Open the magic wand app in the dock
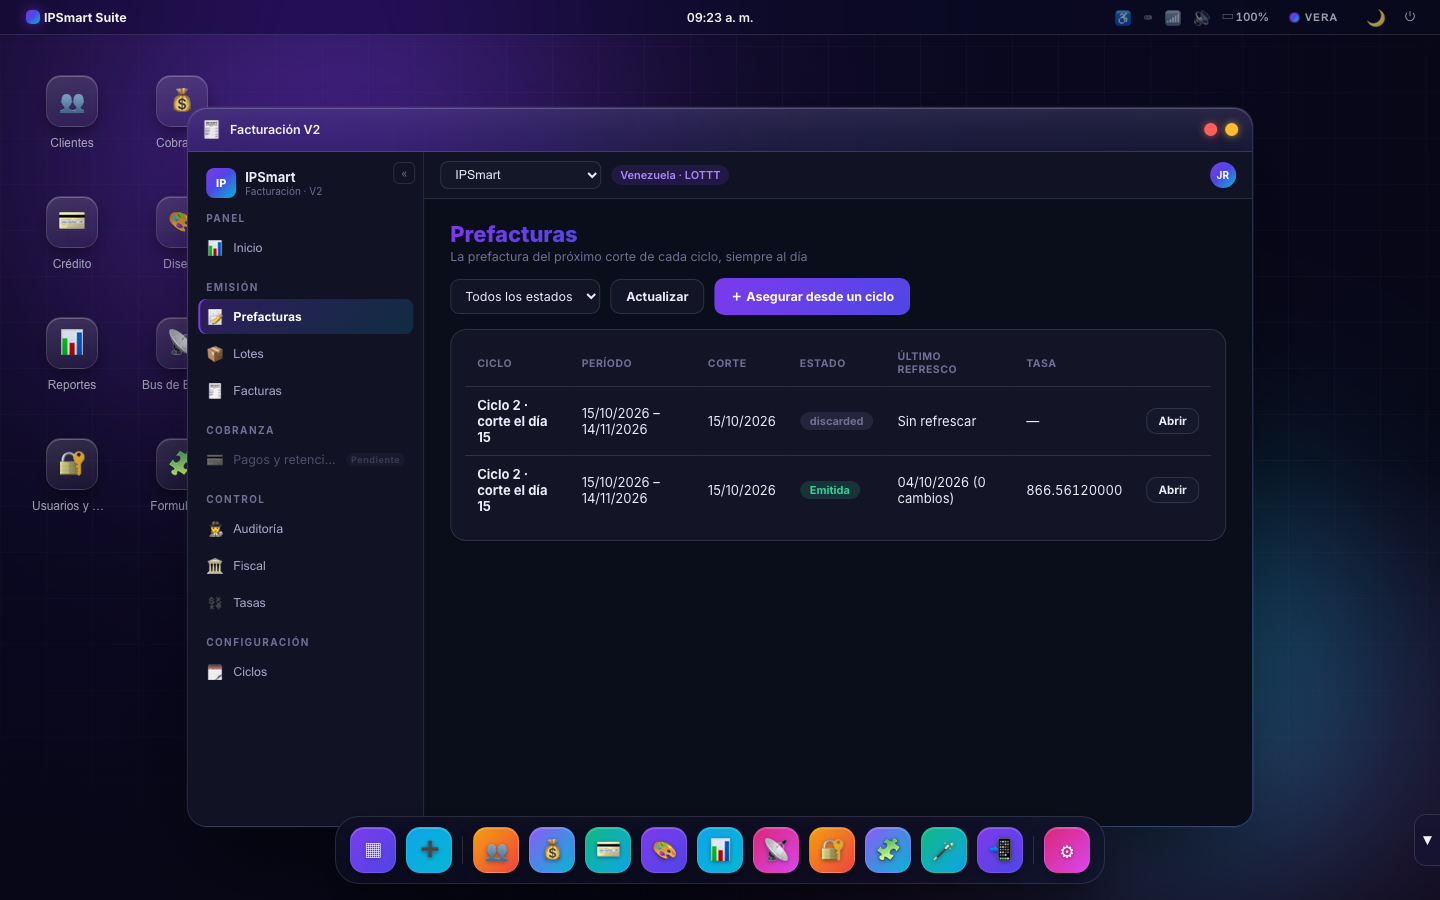Screen dimensions: 1440x900 tap(944, 850)
